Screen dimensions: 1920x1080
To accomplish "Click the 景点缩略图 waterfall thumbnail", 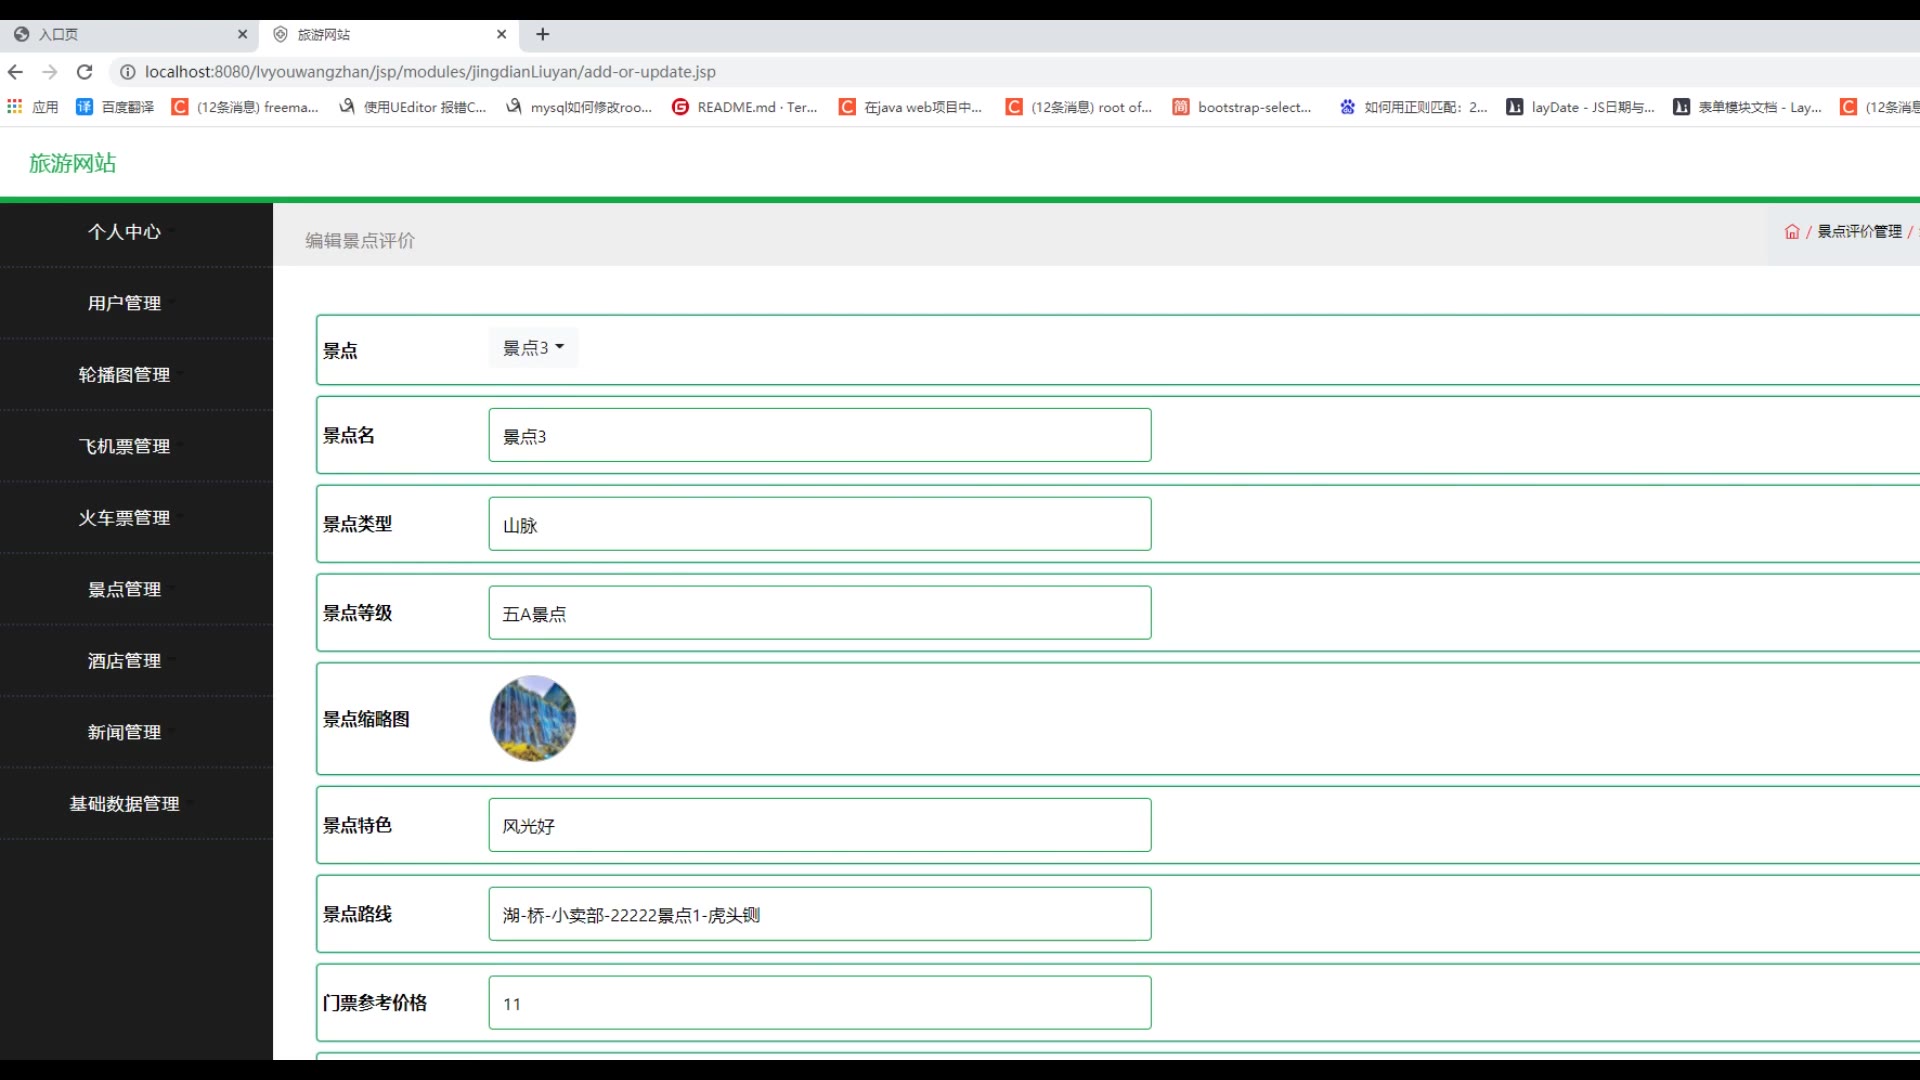I will pos(532,719).
